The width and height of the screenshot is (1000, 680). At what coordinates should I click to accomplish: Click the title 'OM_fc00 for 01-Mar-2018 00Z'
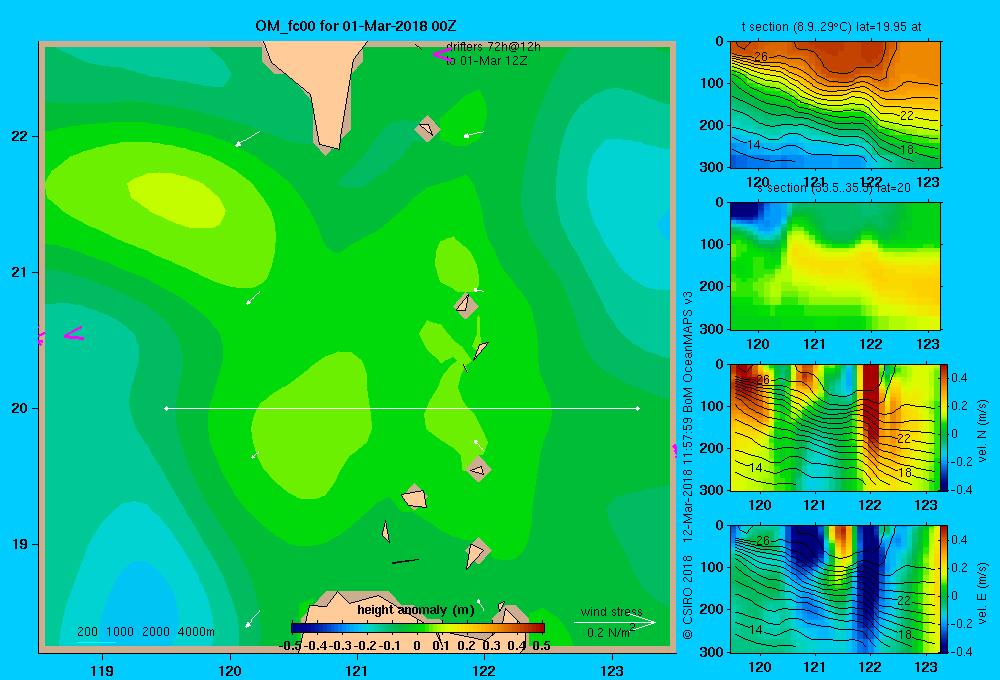coord(355,26)
